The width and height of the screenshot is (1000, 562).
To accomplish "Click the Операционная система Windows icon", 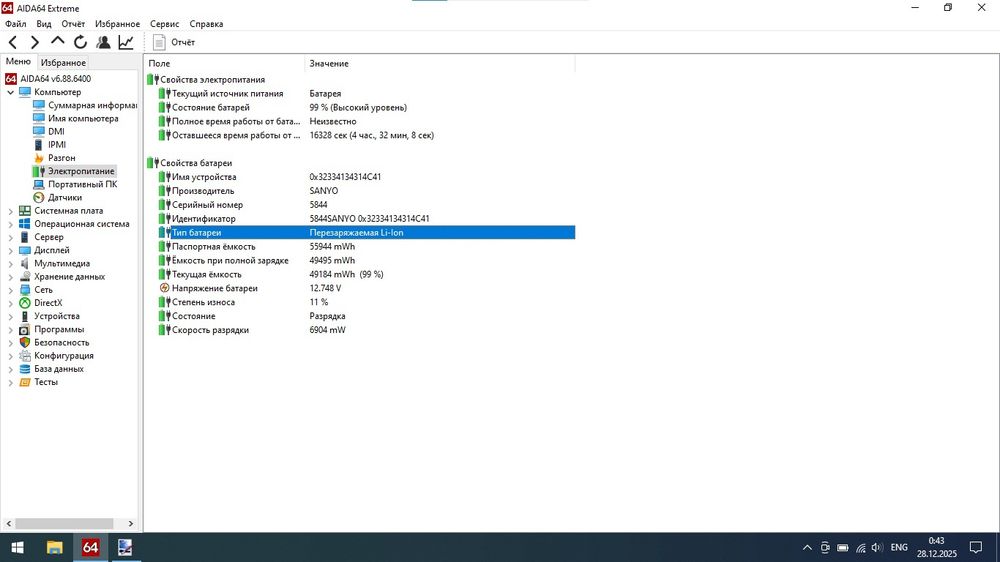I will point(25,224).
